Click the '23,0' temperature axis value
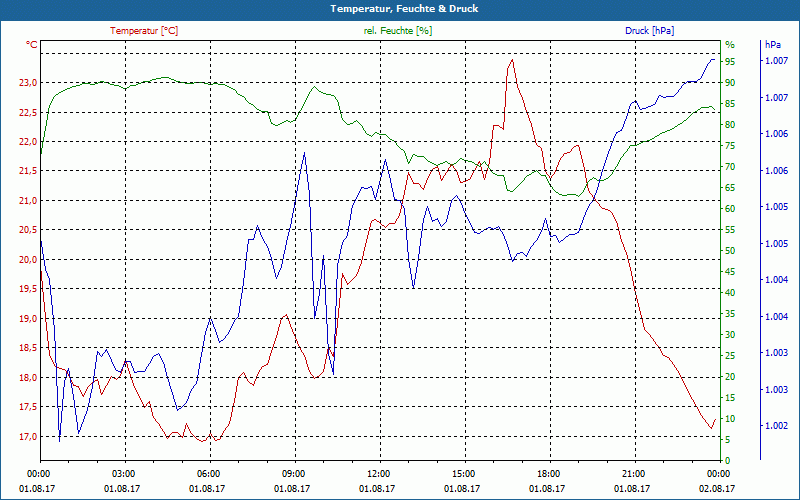The height and width of the screenshot is (500, 800). pos(29,83)
